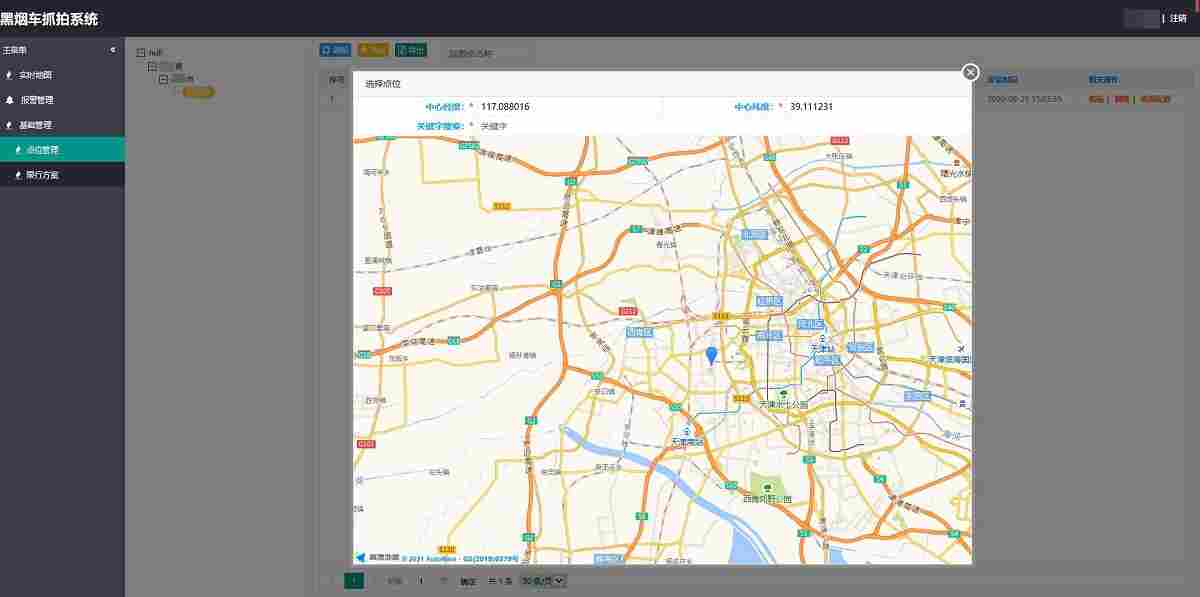Collapse the null root tree node
1200x597 pixels.
[140, 53]
